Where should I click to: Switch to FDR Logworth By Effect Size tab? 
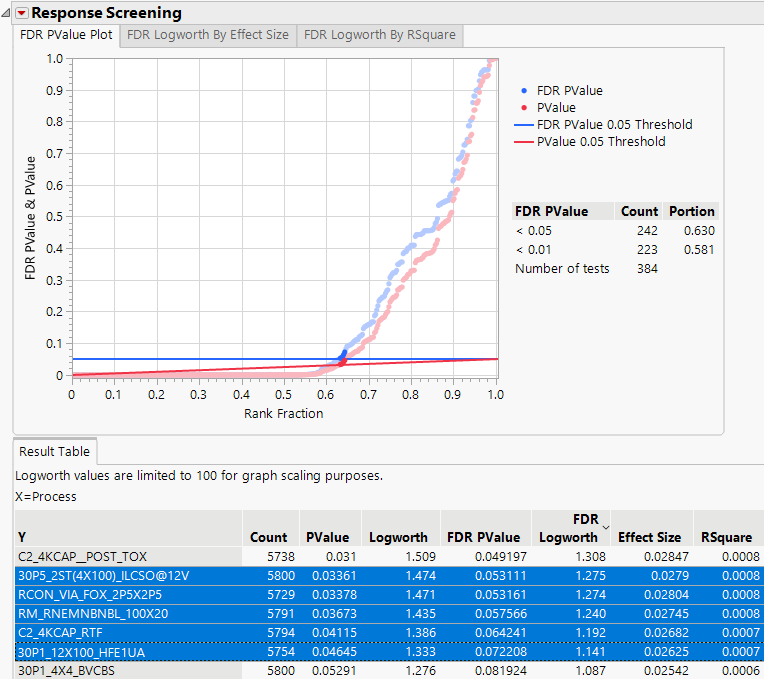pos(208,35)
